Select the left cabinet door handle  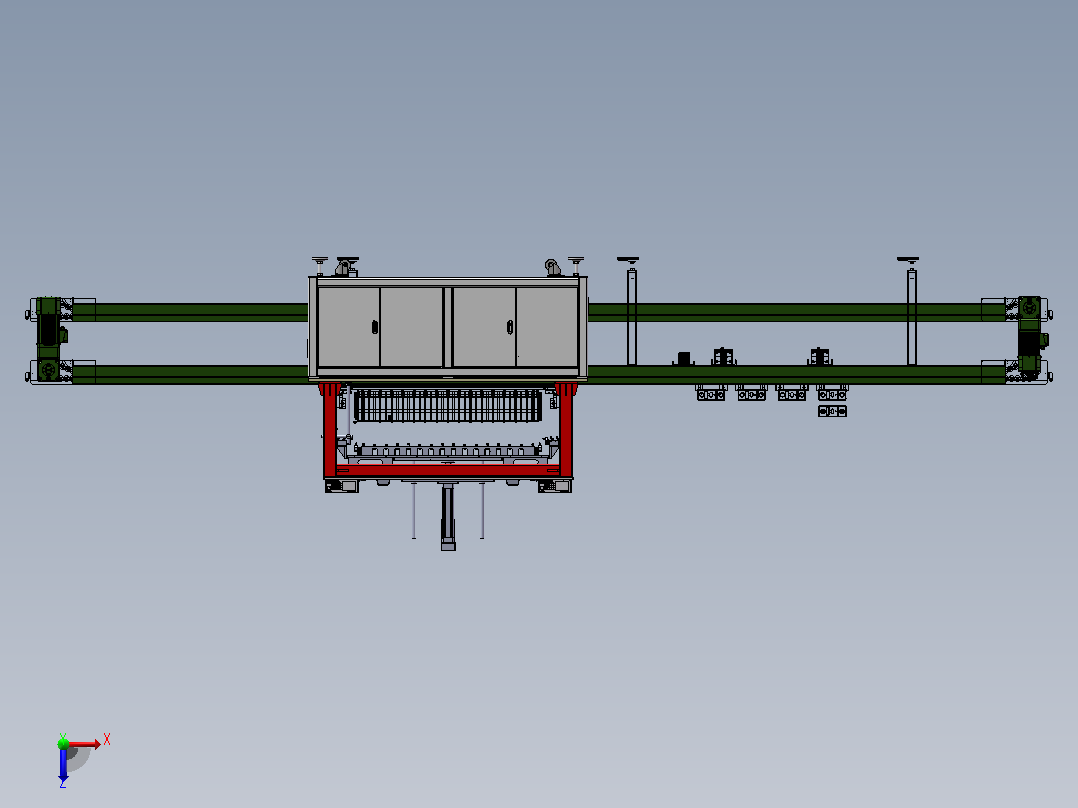(x=375, y=327)
